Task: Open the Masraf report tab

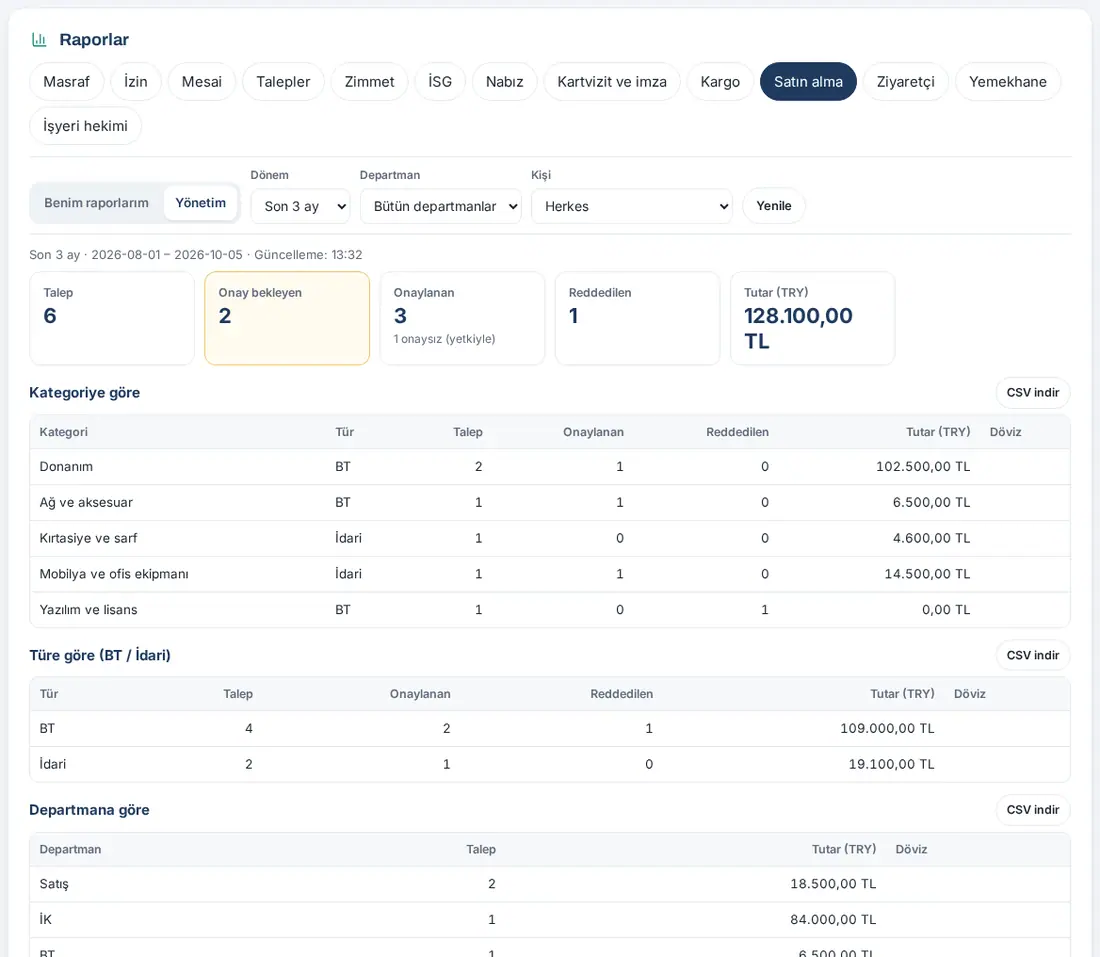Action: pyautogui.click(x=67, y=81)
